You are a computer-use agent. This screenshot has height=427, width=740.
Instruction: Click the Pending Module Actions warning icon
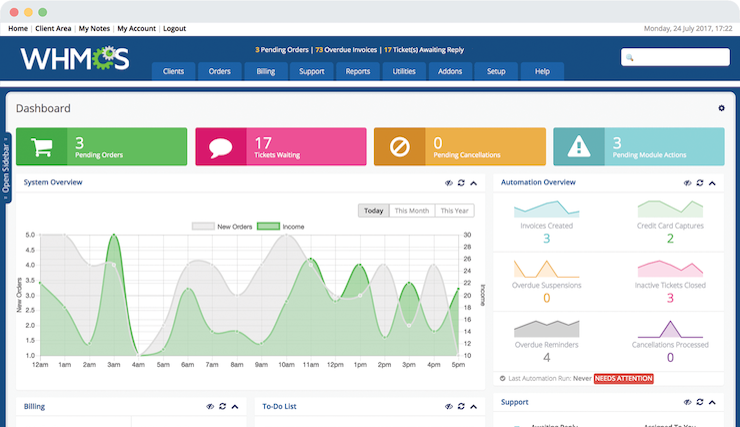click(x=578, y=147)
